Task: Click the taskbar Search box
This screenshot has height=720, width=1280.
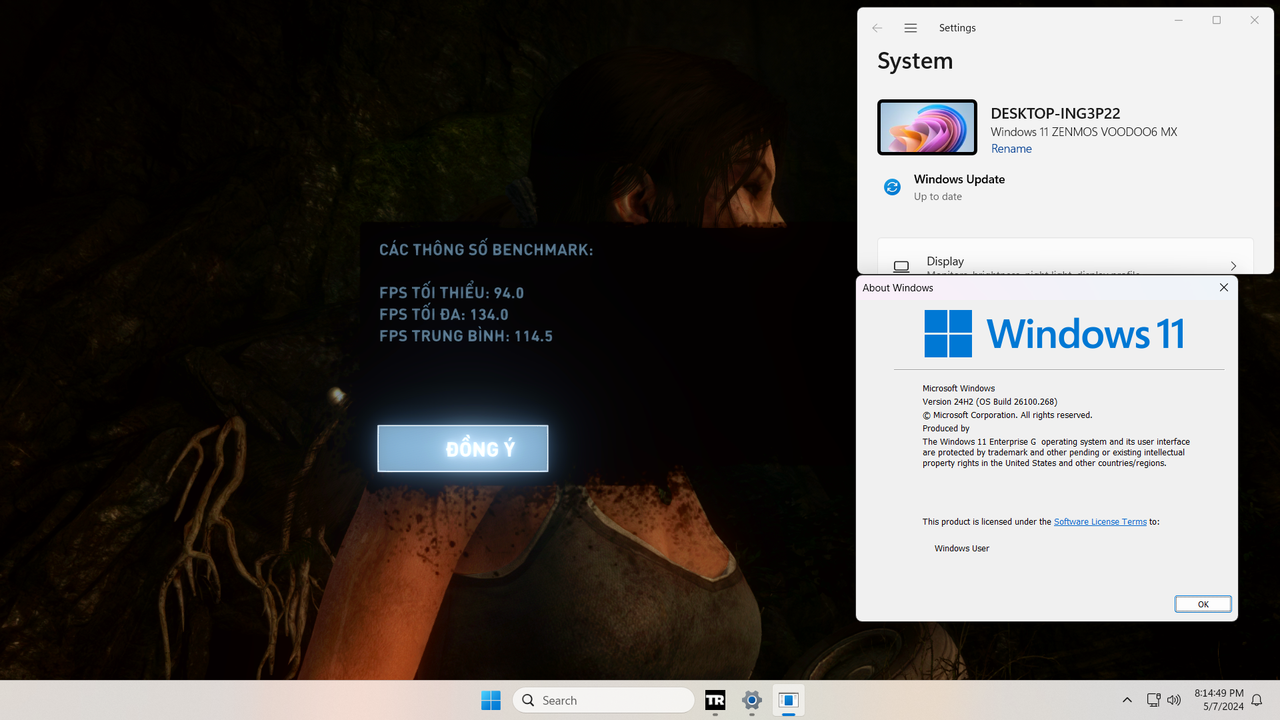Action: (603, 700)
